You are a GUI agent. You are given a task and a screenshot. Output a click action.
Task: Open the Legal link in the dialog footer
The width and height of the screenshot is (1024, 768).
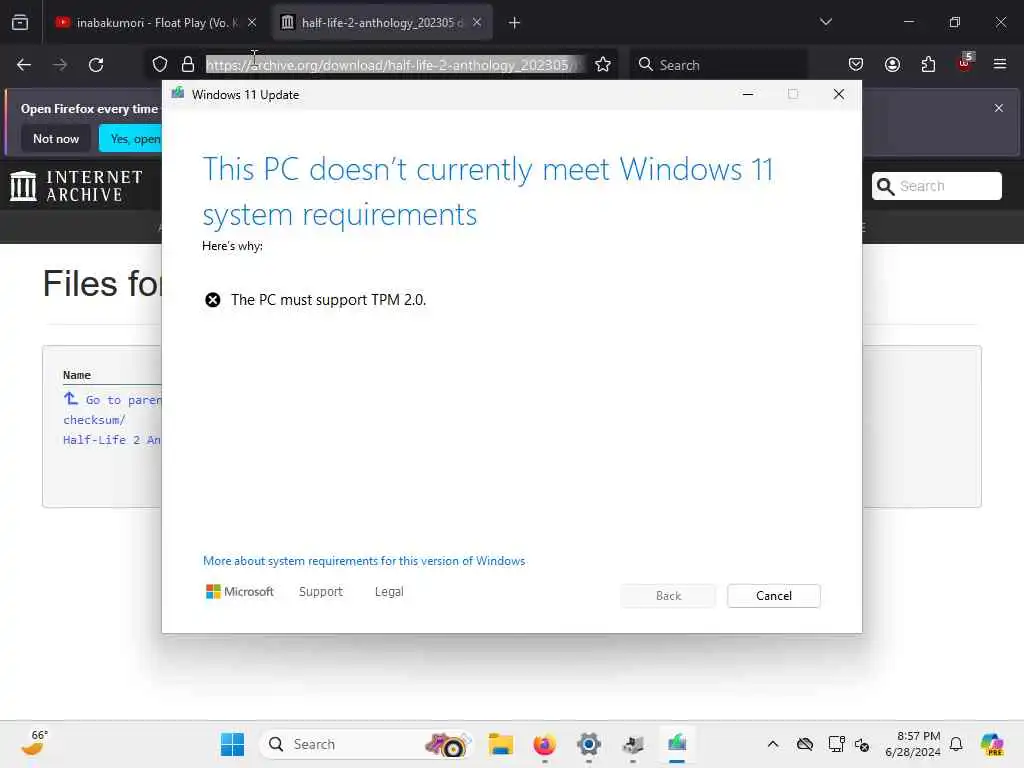pyautogui.click(x=389, y=592)
